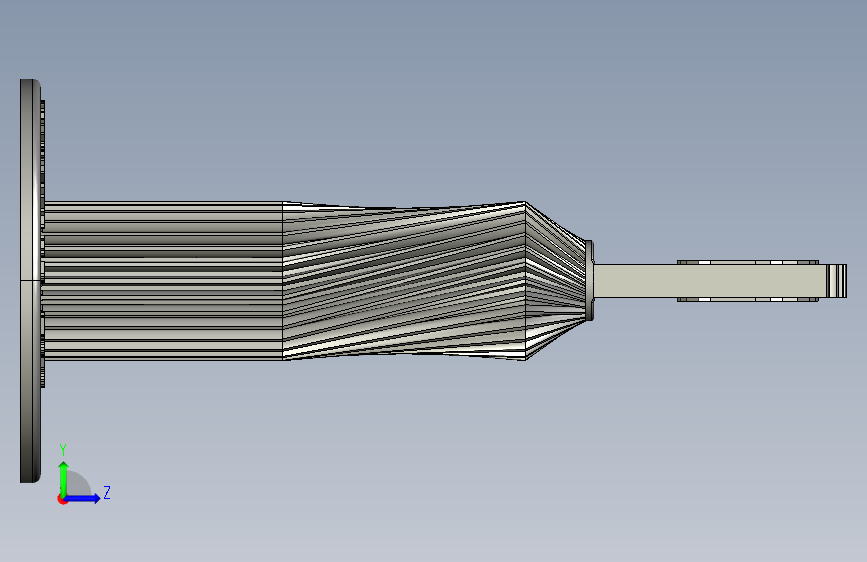Click the red X axis origin dot
Viewport: 867px width, 562px height.
[x=62, y=499]
